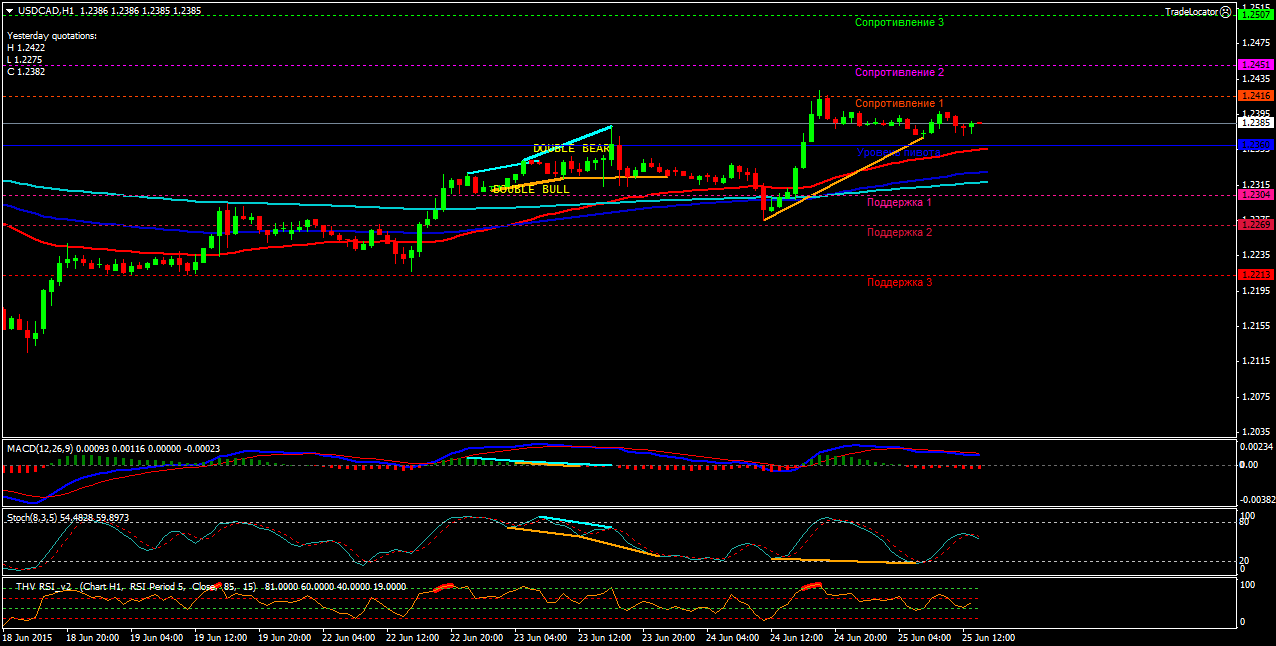Click the red 1.2269 price tag

click(x=1255, y=225)
